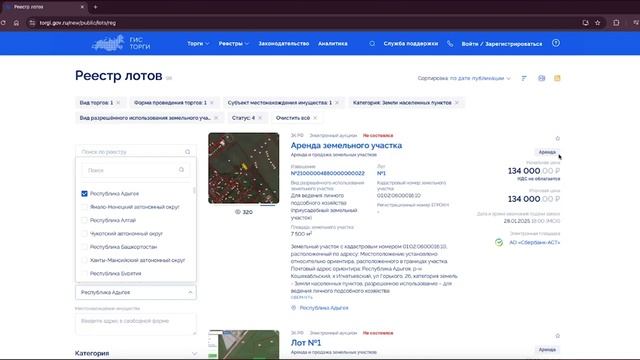640x360 pixels.
Task: Open the Реестры dropdown menu
Action: tap(233, 43)
